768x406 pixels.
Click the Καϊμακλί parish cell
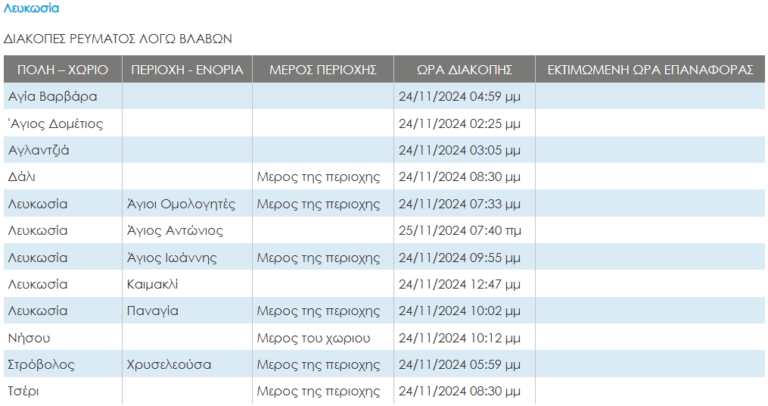152,284
